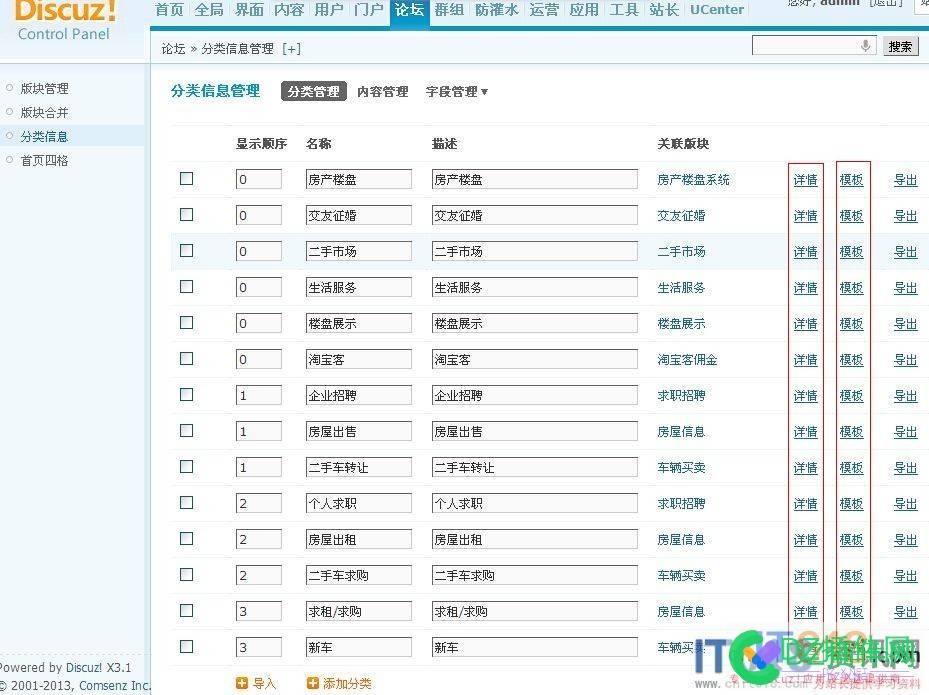Viewport: 929px width, 695px height.
Task: Click the plus icon next to 导入
Action: pos(242,683)
